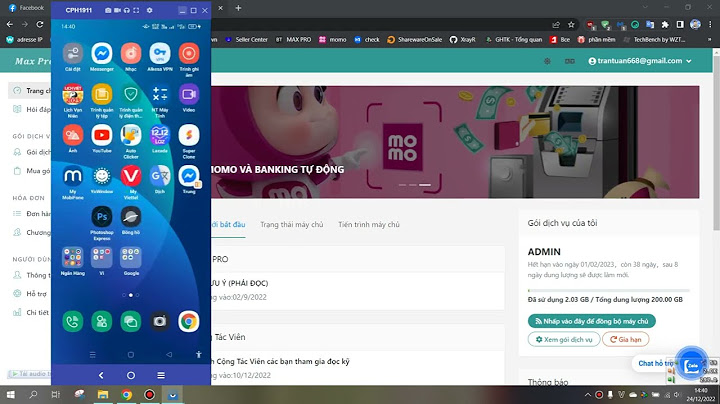The image size is (720, 404).
Task: Open the GHTK - Tổng quan bookmark
Action: tap(514, 40)
